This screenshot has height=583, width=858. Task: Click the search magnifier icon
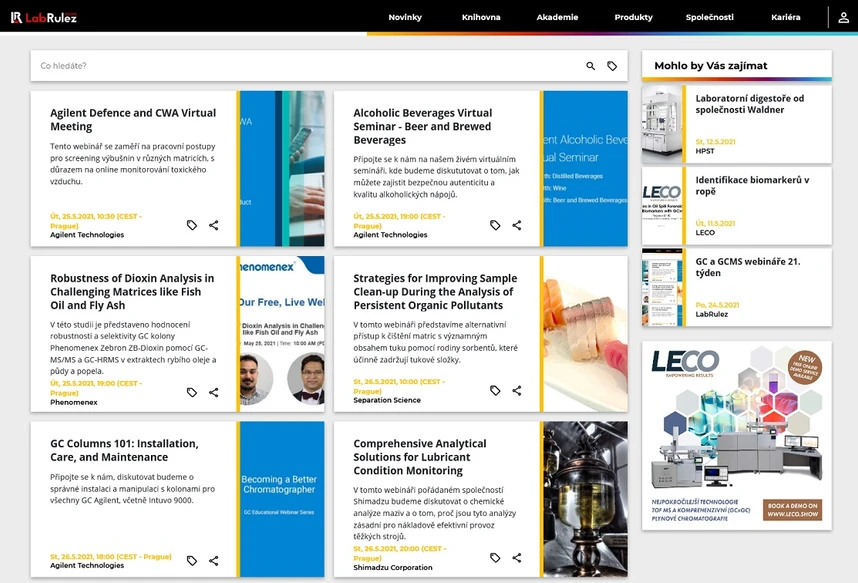coord(590,66)
